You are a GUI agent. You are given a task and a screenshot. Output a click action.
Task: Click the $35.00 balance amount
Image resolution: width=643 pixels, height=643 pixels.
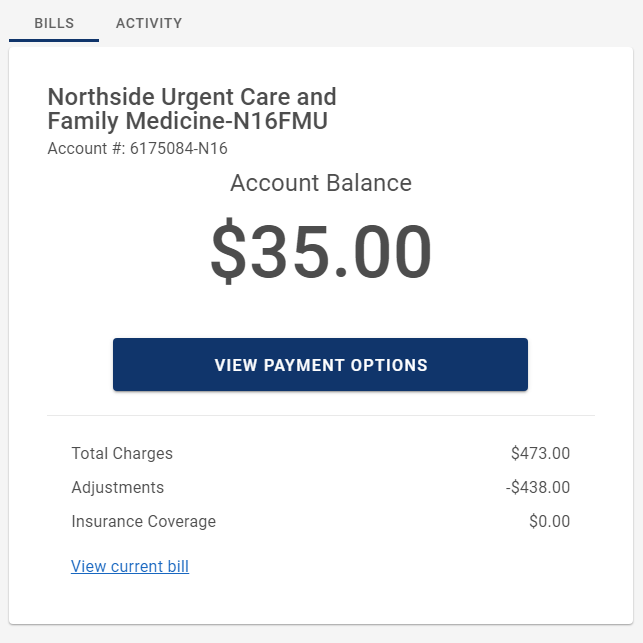click(x=321, y=251)
